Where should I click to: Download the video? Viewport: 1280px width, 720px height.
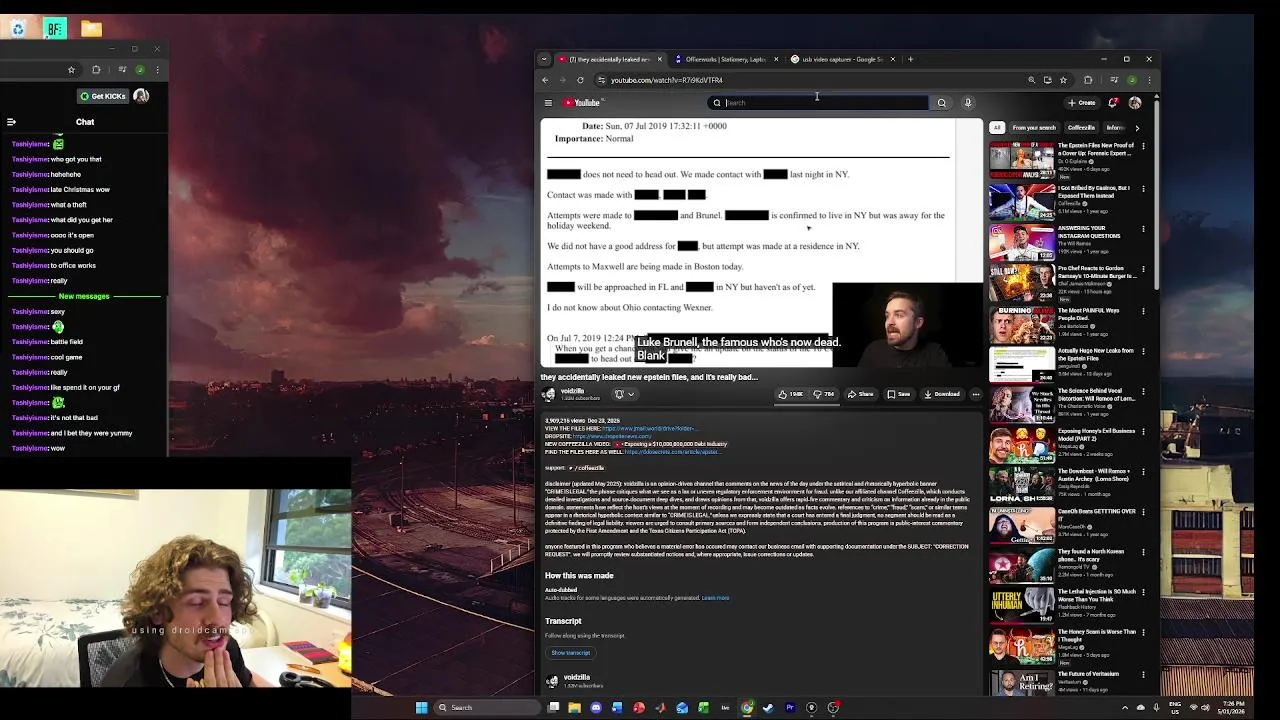pyautogui.click(x=942, y=394)
